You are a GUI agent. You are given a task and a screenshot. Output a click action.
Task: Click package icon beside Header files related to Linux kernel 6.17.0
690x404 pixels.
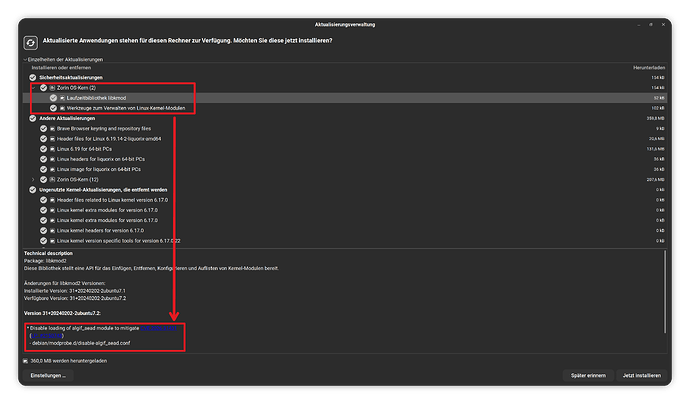(52, 200)
